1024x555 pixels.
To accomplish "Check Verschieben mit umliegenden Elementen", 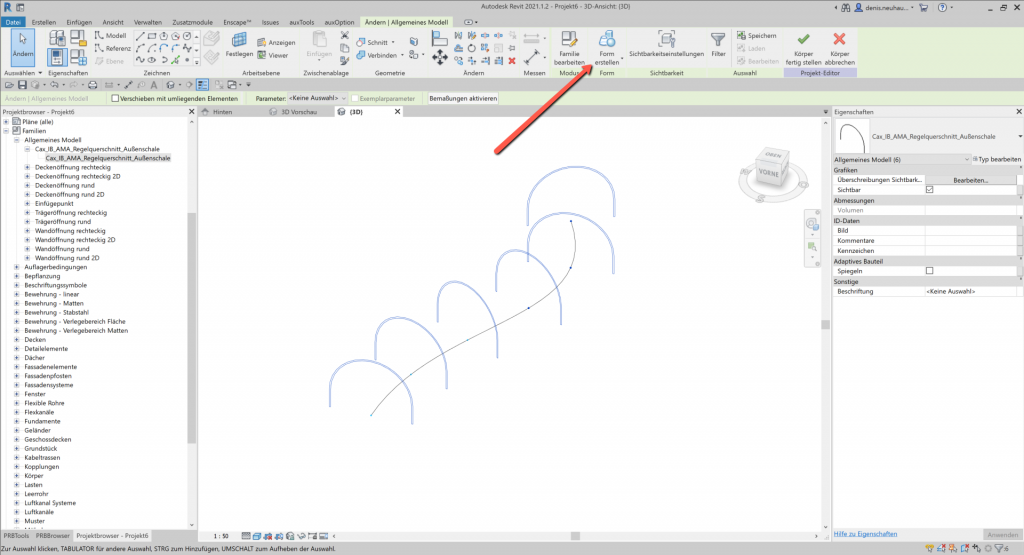I will tap(116, 99).
